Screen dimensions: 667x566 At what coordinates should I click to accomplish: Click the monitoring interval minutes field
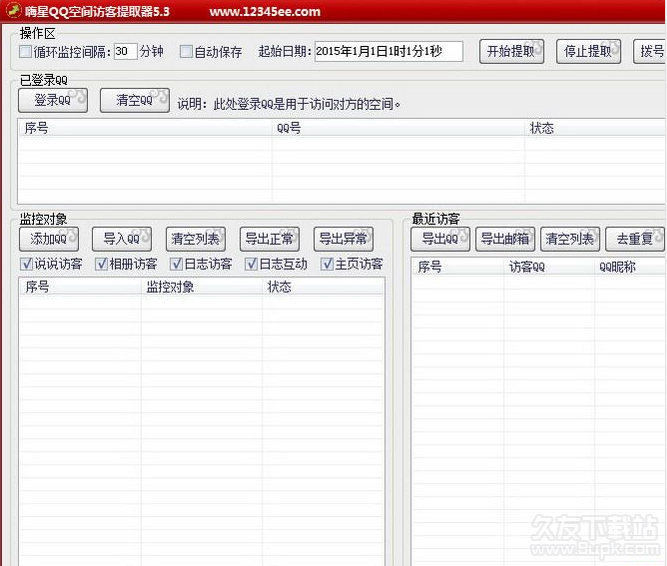click(125, 51)
